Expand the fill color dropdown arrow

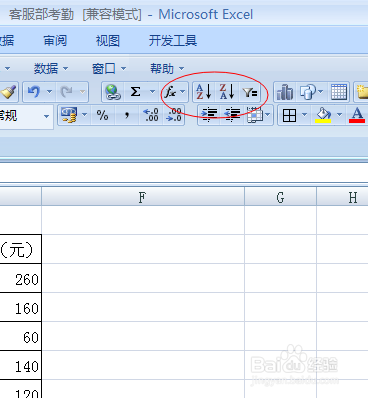339,115
